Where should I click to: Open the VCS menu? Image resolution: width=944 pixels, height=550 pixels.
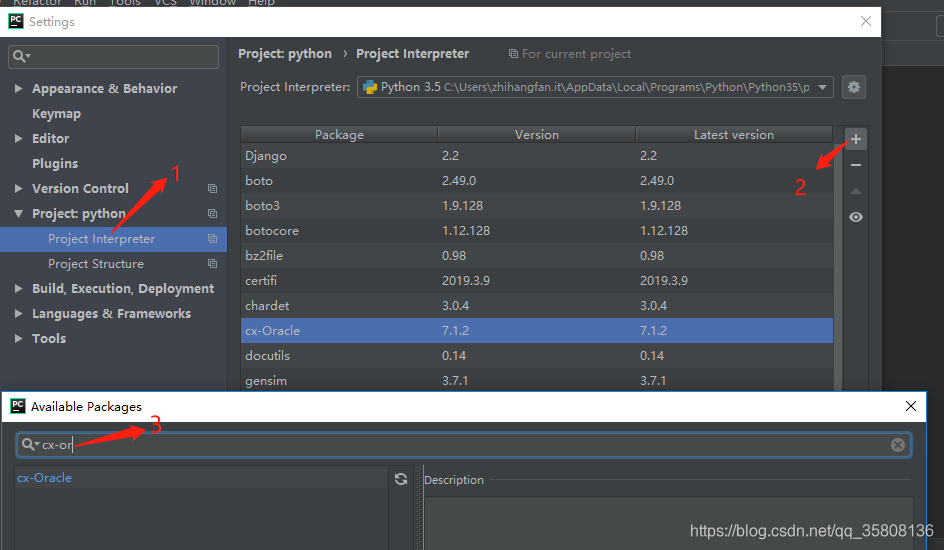(166, 2)
